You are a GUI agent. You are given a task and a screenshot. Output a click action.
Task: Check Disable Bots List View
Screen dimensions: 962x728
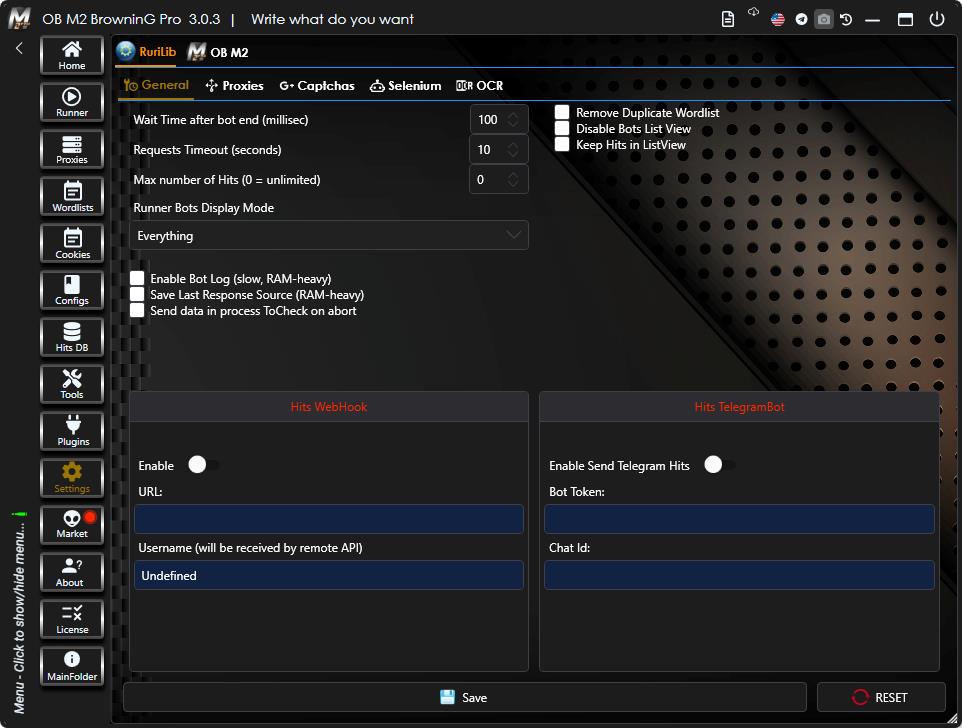tap(562, 128)
